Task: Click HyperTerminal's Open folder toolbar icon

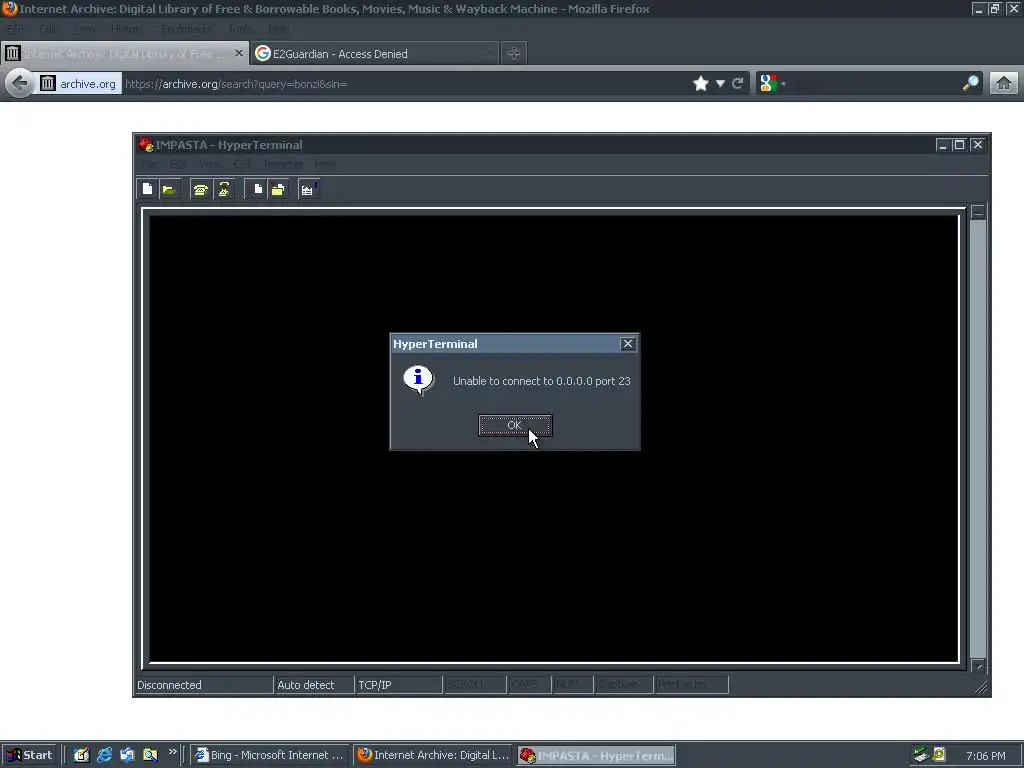Action: 169,189
